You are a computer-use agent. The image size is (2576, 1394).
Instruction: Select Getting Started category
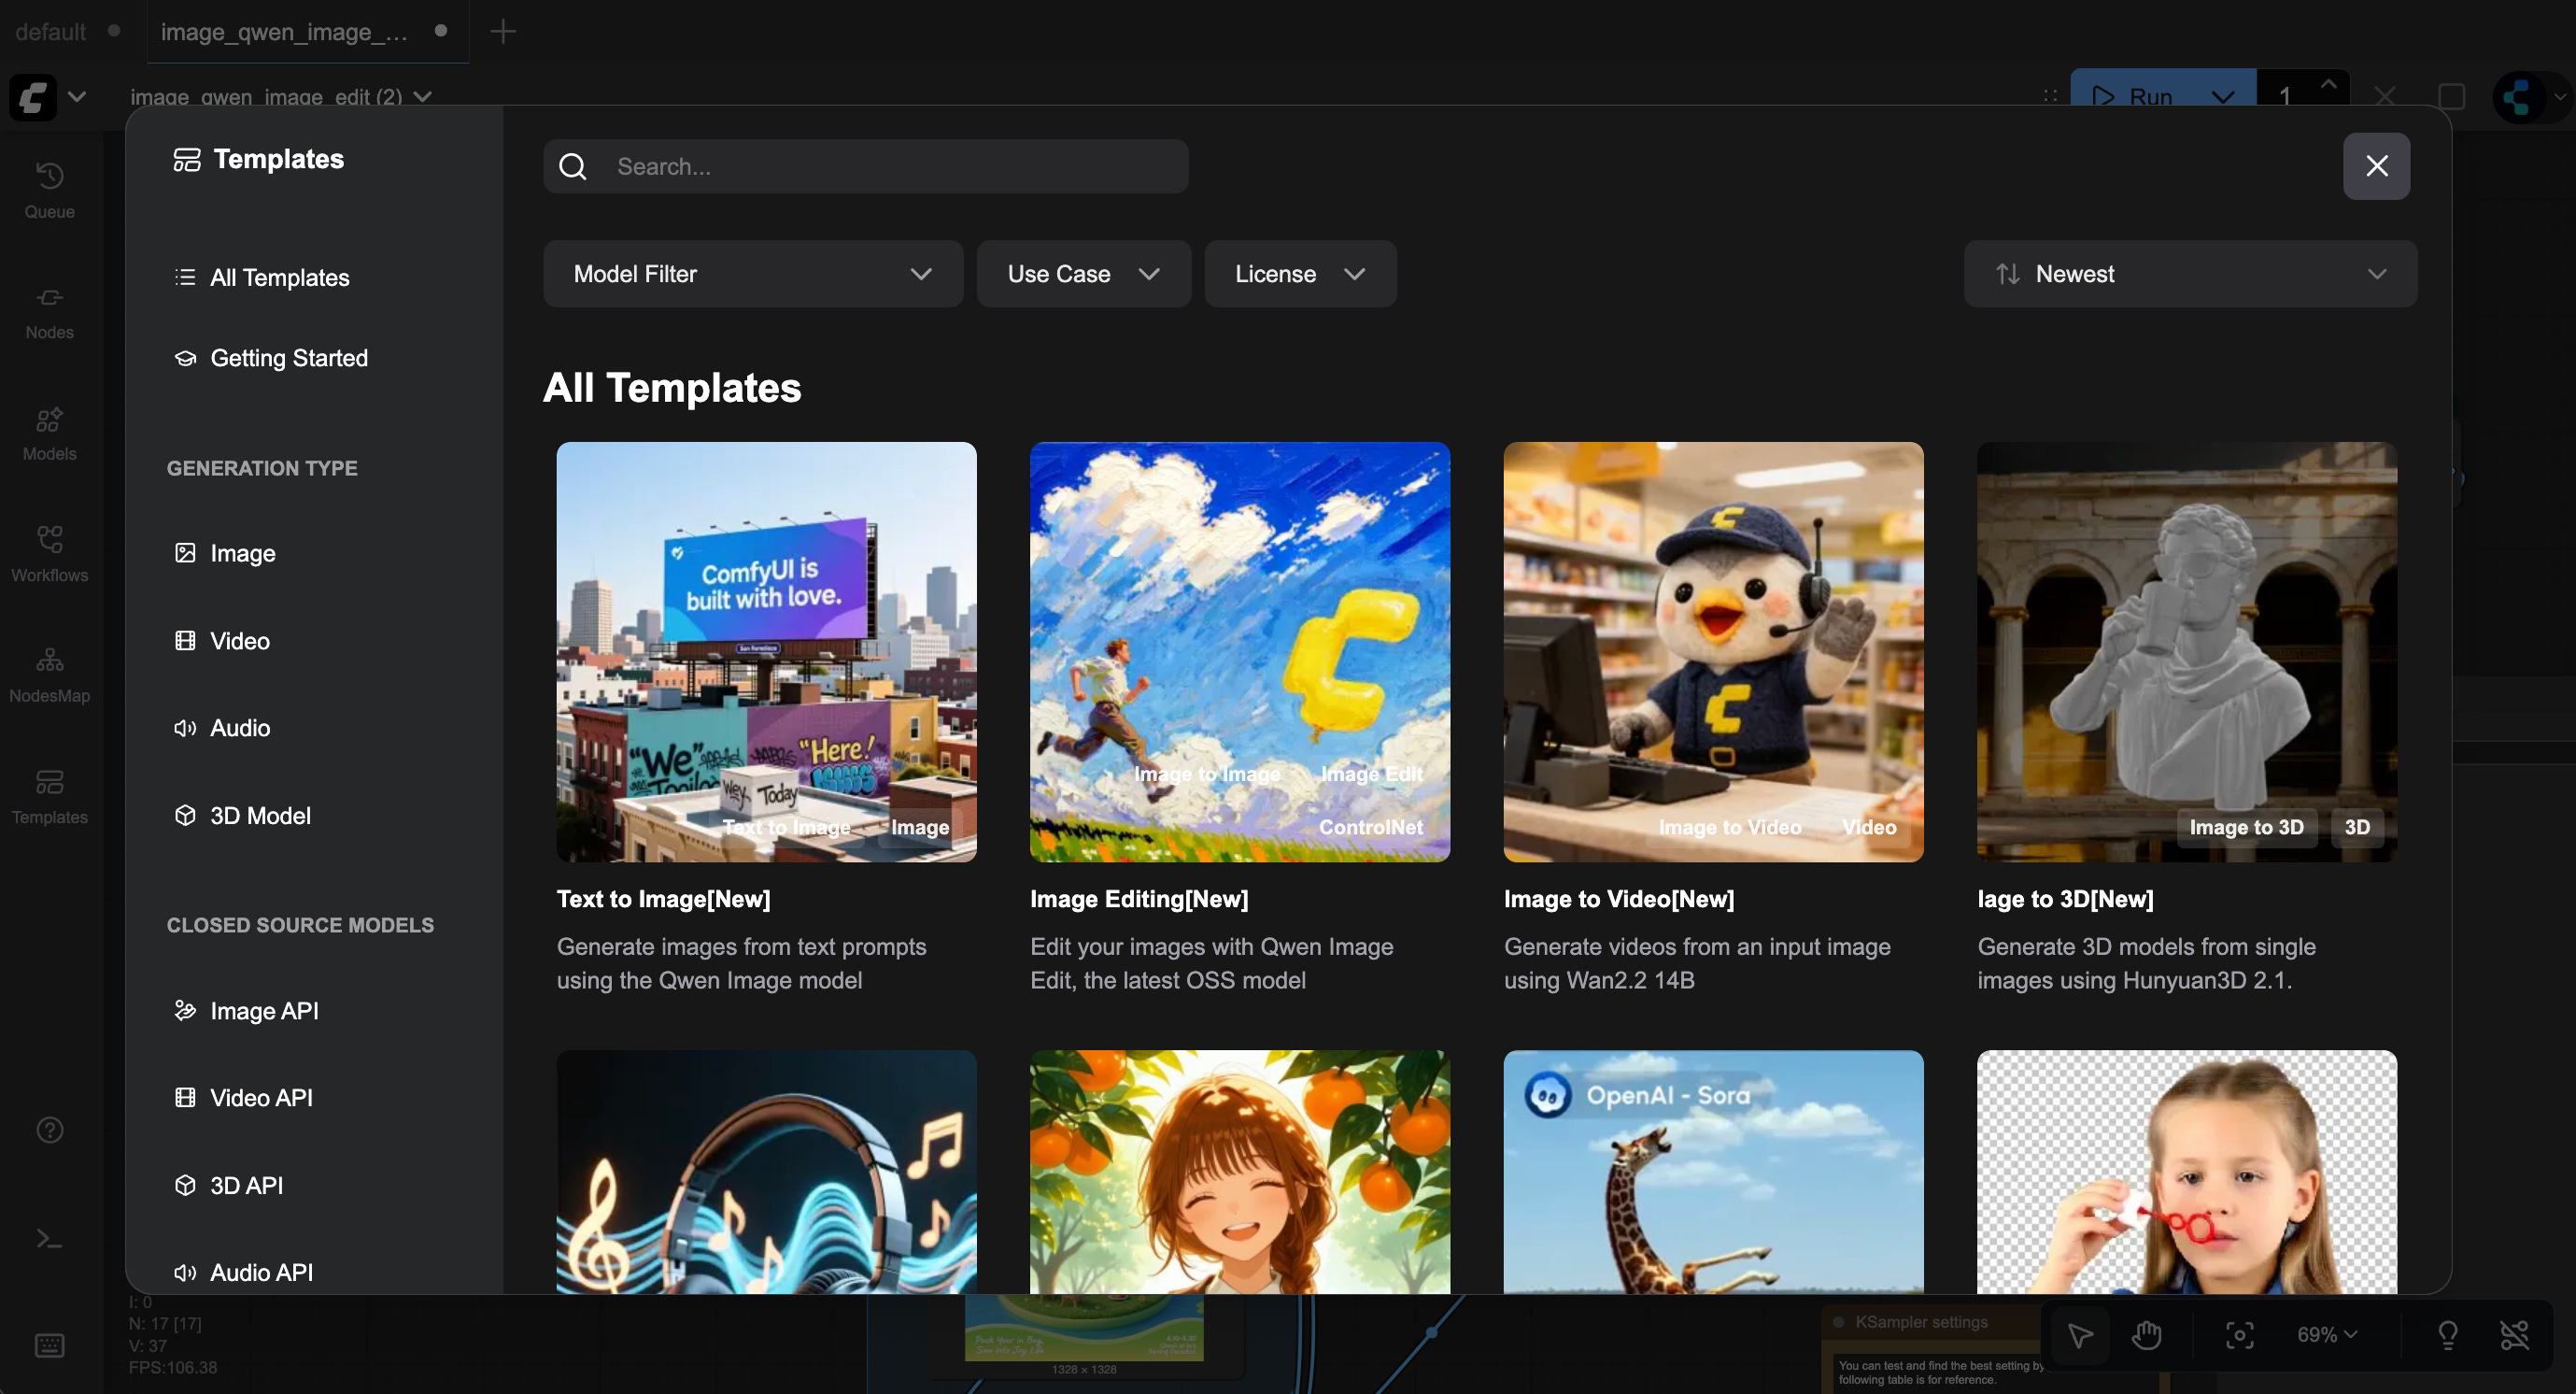[288, 358]
